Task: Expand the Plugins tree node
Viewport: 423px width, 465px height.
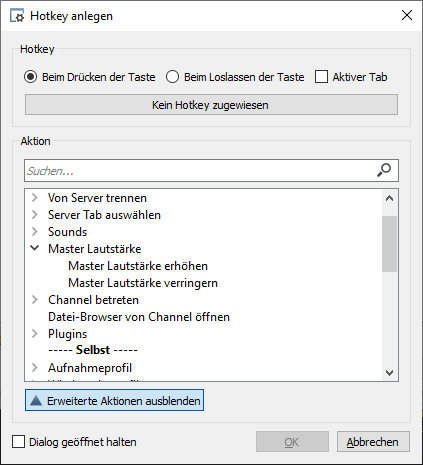Action: point(35,333)
